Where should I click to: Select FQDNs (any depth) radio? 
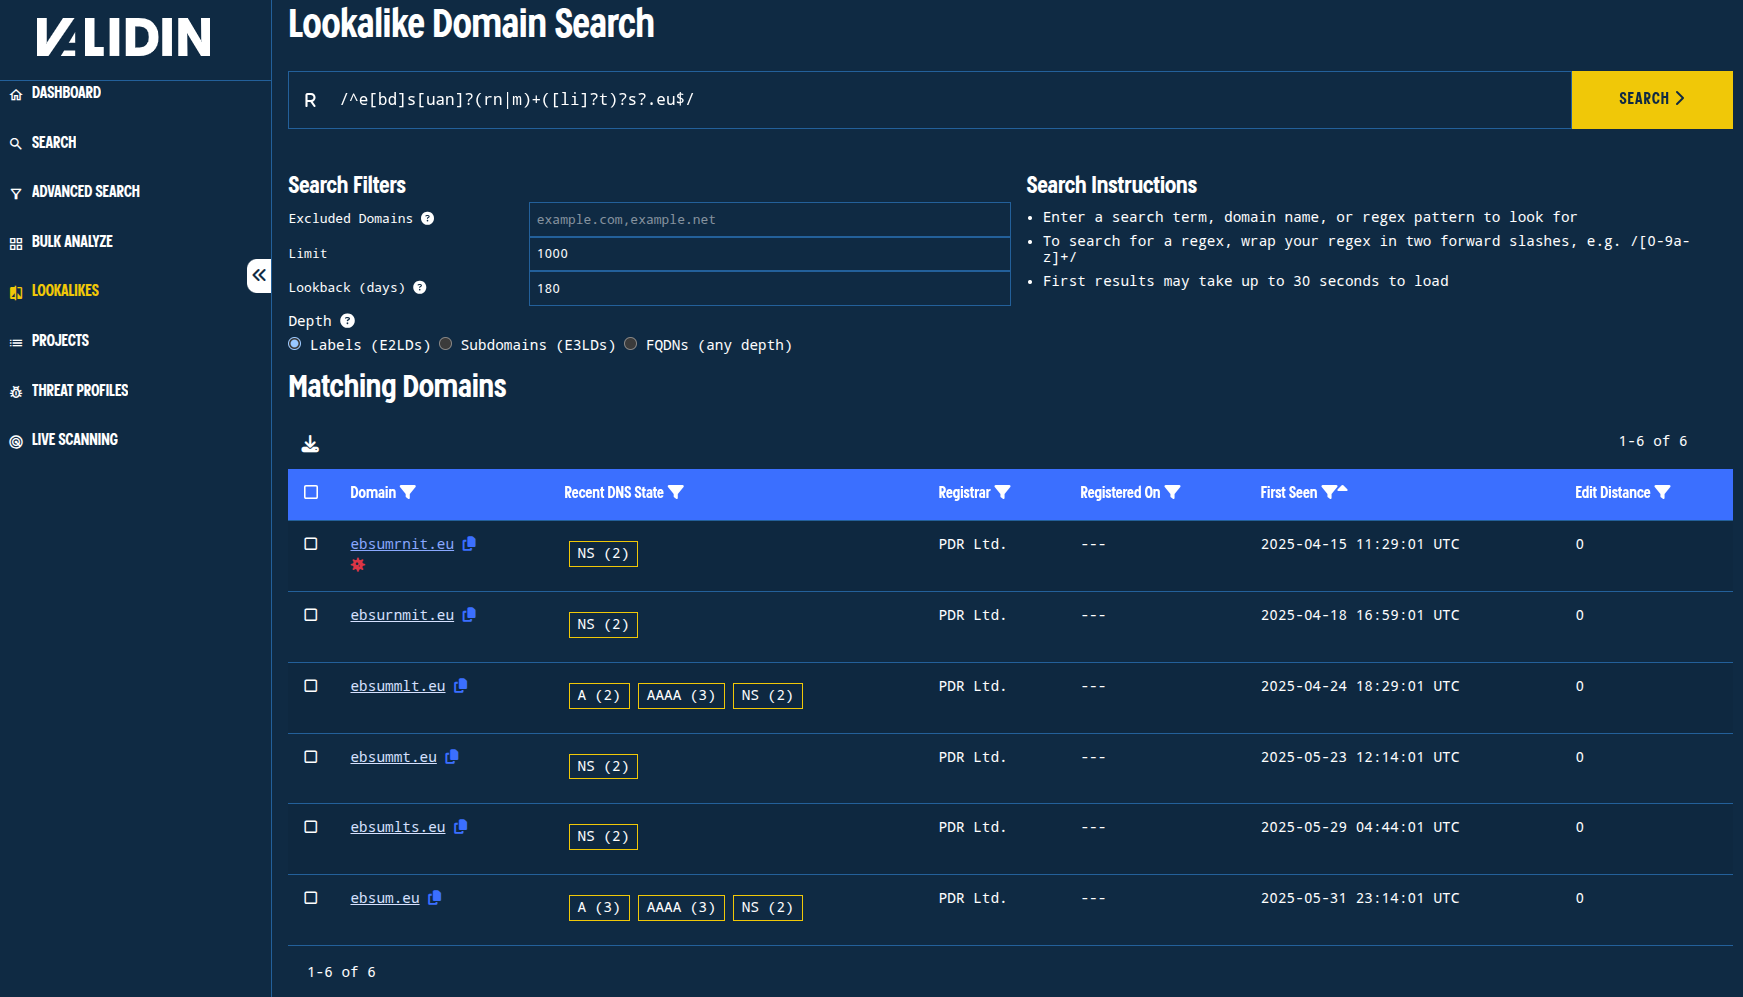(x=631, y=344)
